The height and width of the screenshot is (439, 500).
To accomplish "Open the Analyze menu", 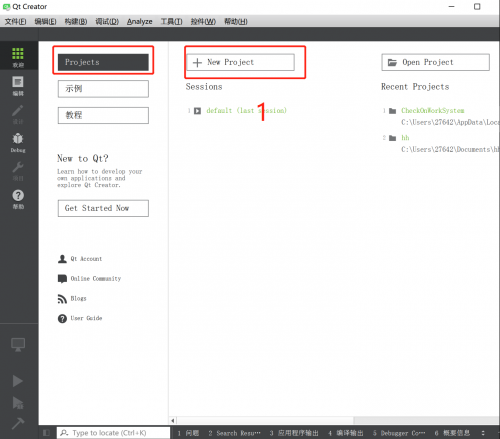I will click(139, 22).
